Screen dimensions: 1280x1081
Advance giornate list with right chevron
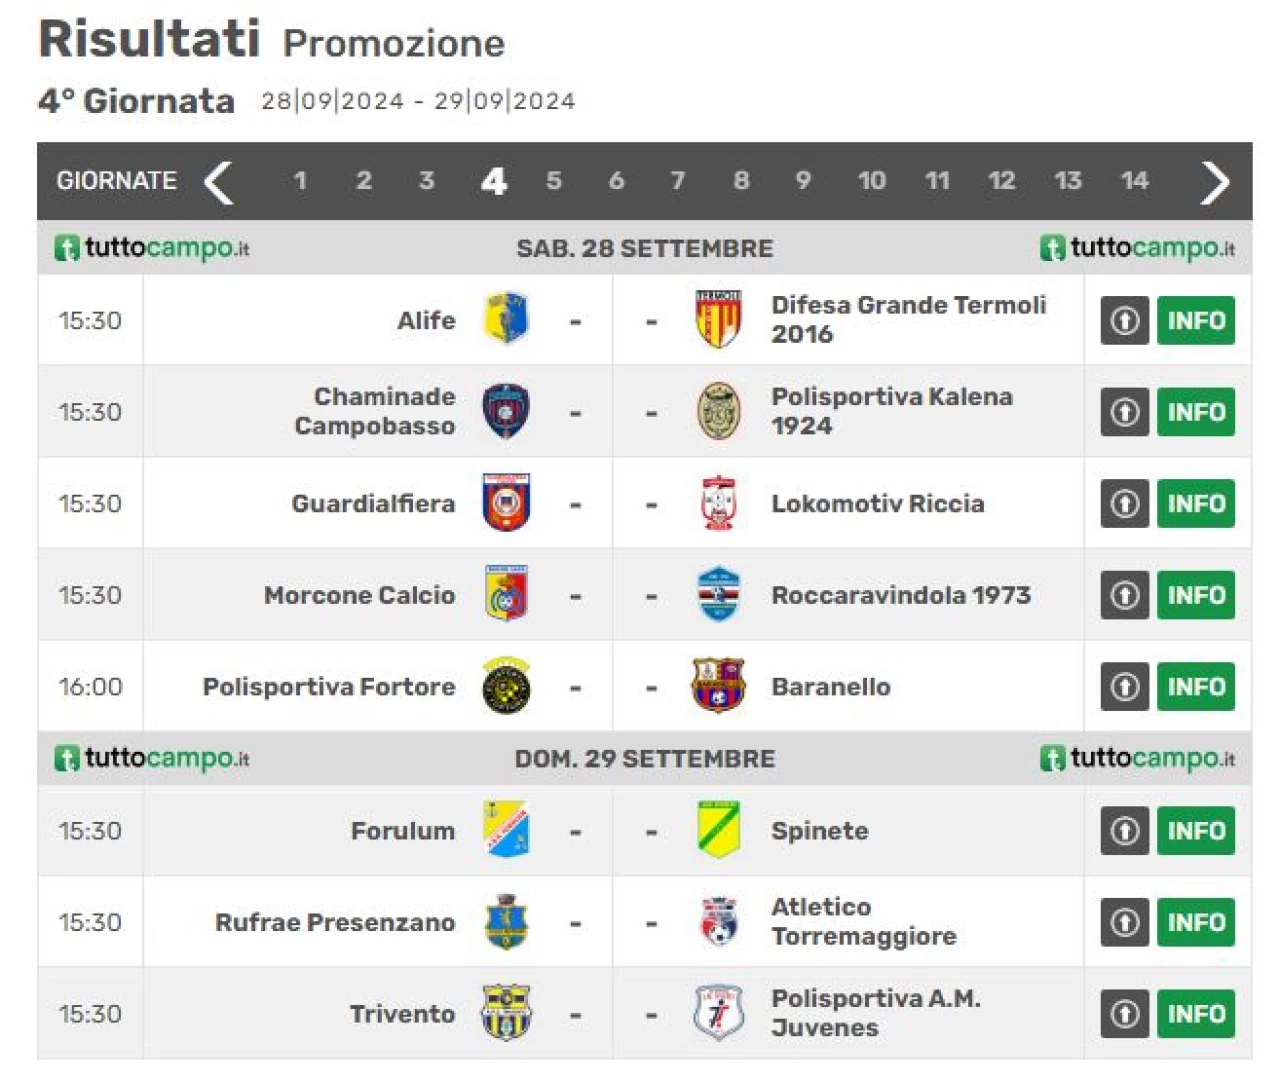click(1214, 182)
